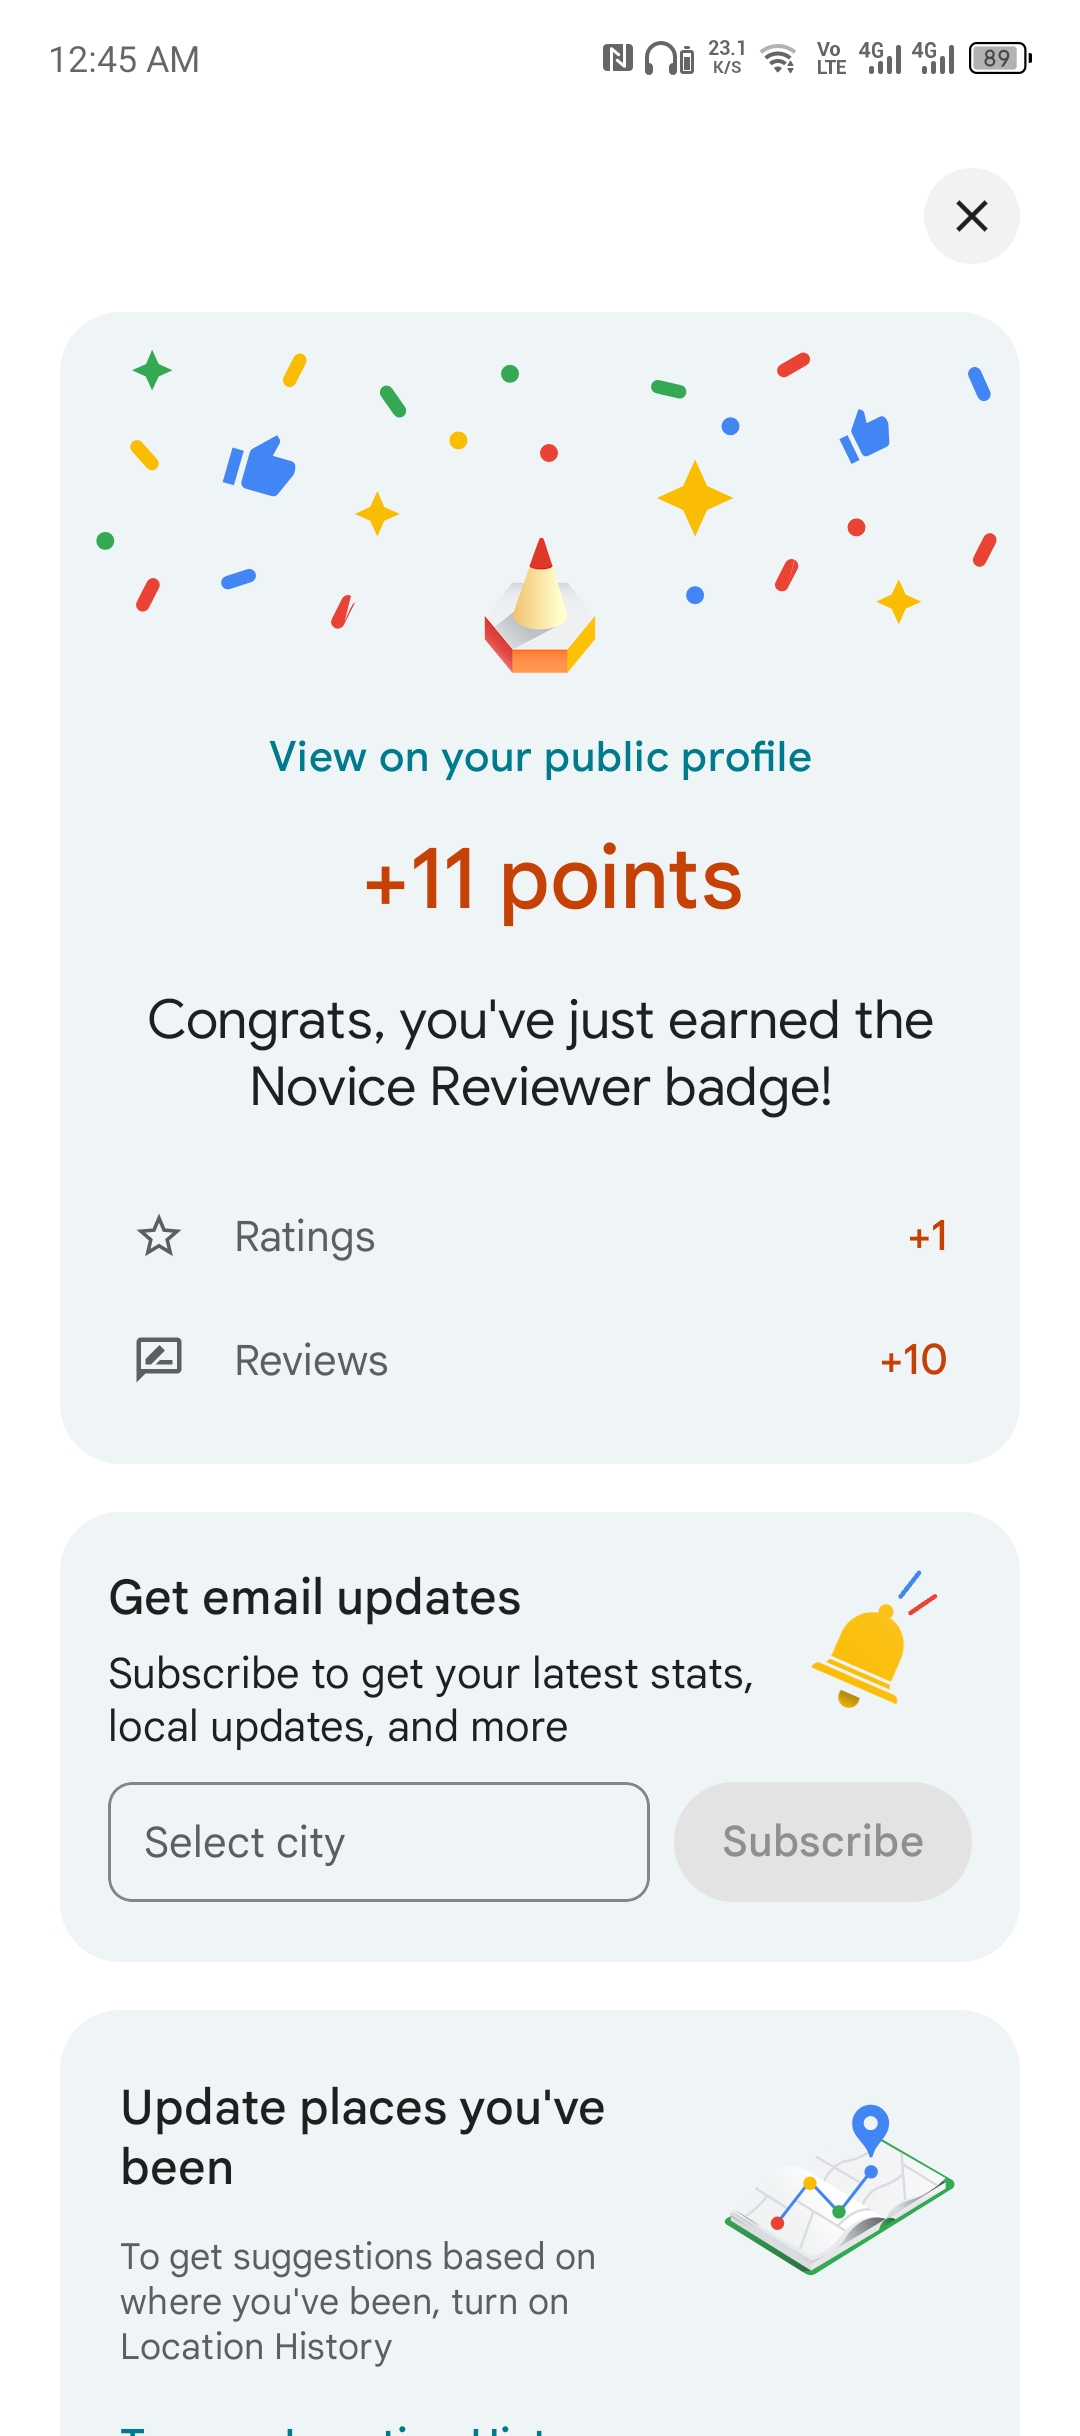Open the Select city field
Viewport: 1080px width, 2436px height.
point(378,1842)
